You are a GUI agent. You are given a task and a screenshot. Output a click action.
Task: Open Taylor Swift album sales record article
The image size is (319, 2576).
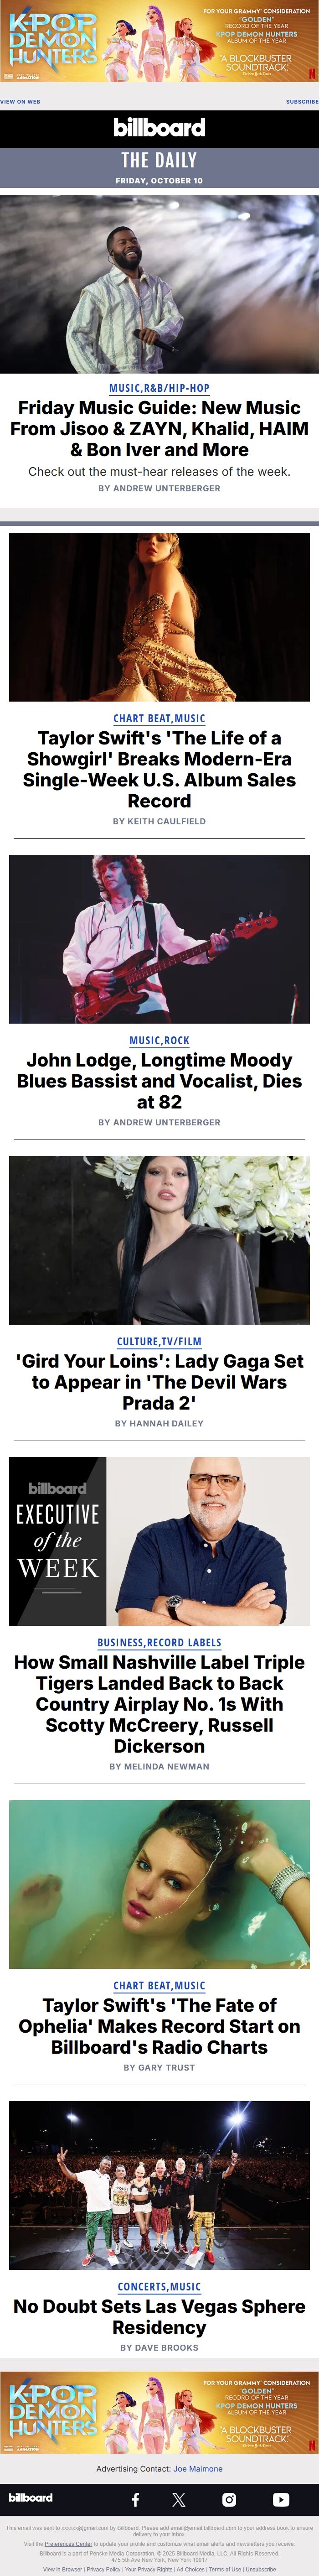[159, 769]
